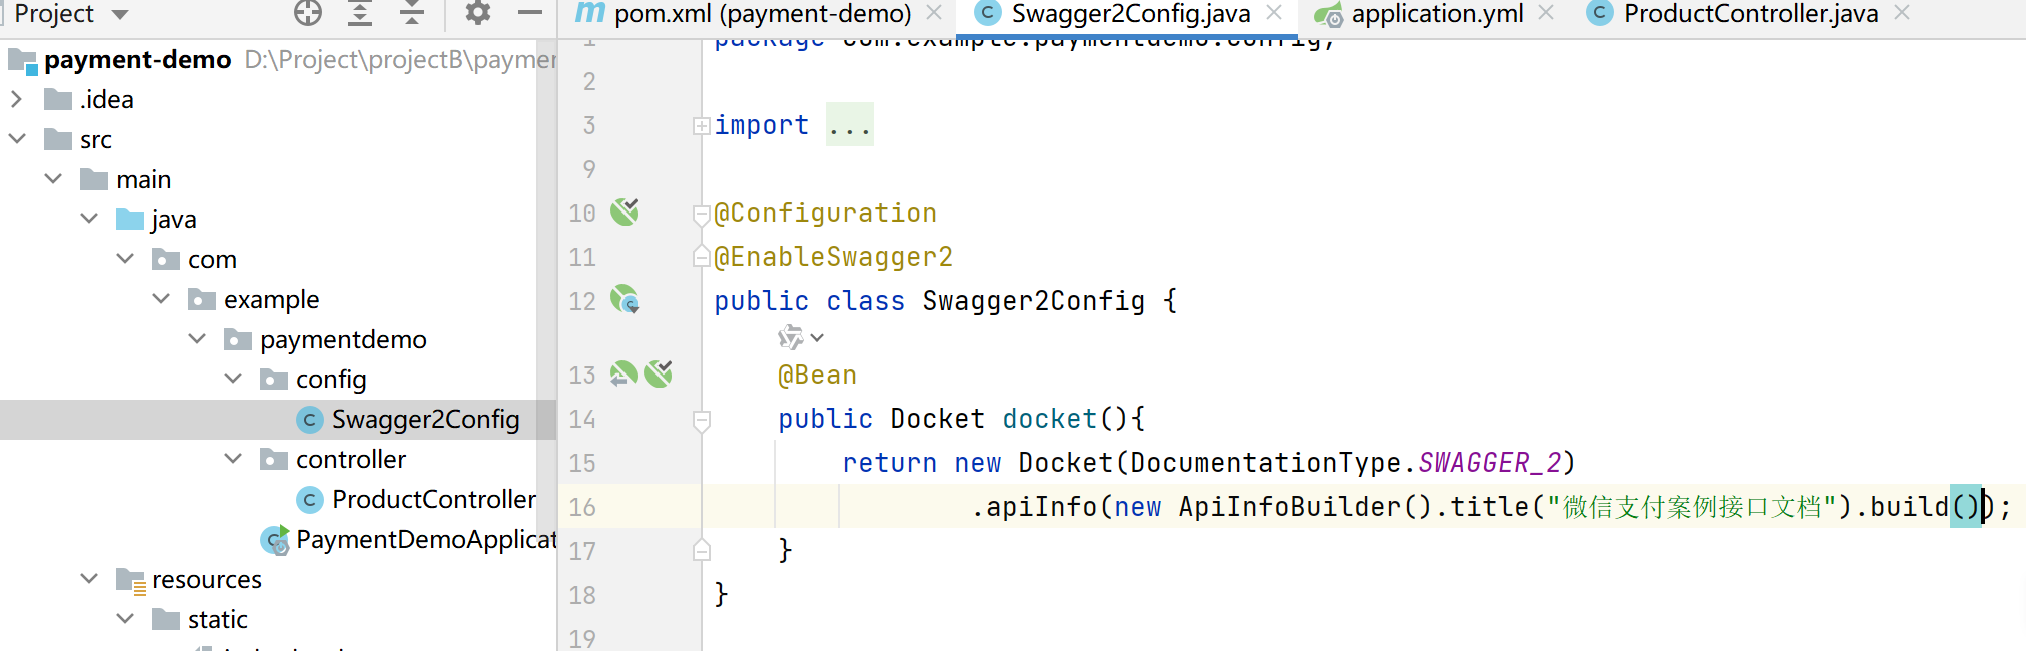Viewport: 2026px width, 651px height.
Task: Select the resources folder row
Action: coord(278,579)
